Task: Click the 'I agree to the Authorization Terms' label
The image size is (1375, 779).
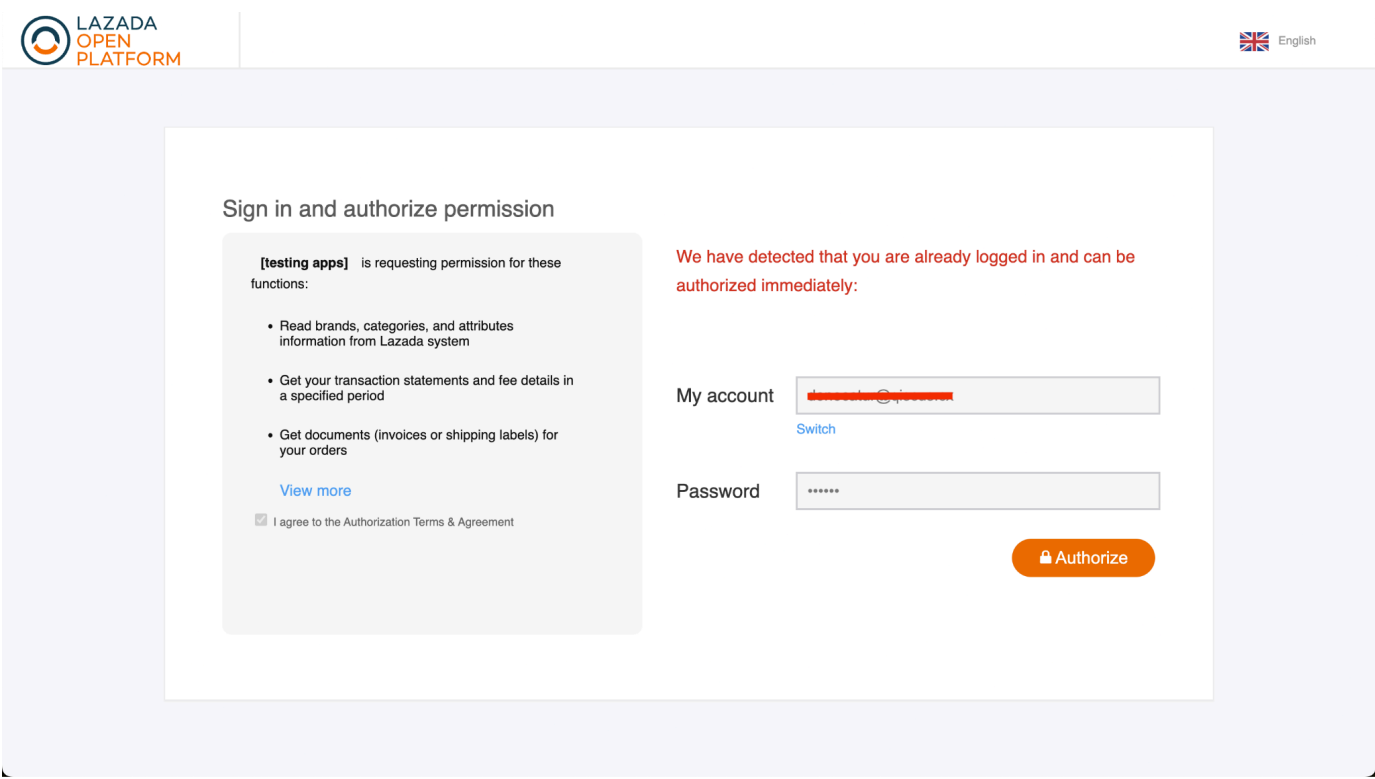Action: 393,522
